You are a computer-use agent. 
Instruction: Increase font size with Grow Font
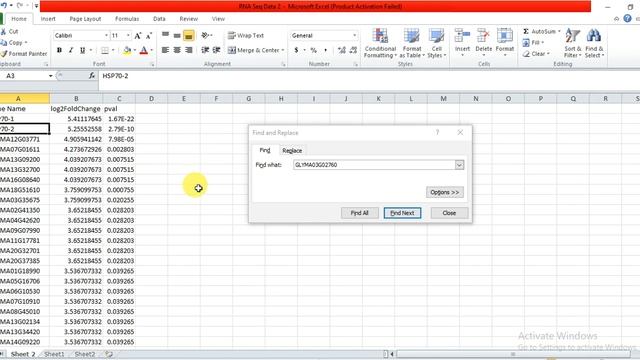click(x=138, y=36)
